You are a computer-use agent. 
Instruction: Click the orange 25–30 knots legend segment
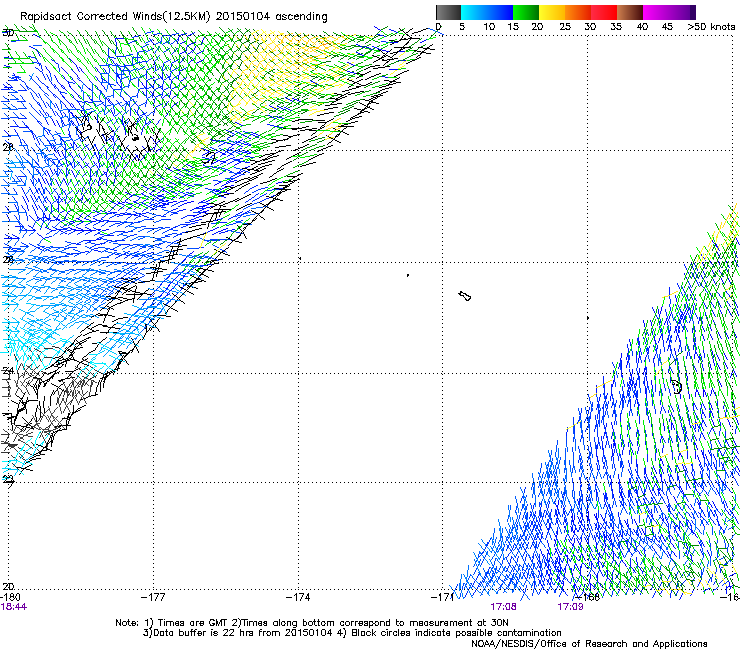578,12
